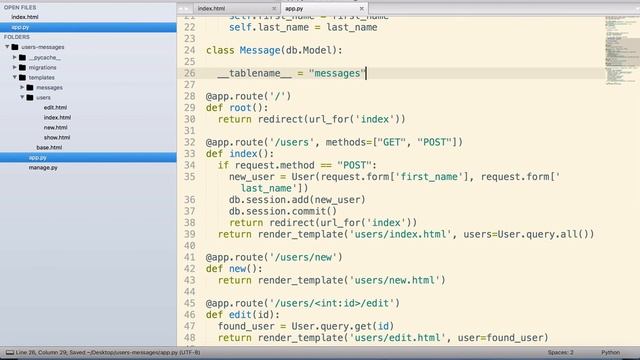
Task: Open index.html in the users folder
Action: pos(57,118)
